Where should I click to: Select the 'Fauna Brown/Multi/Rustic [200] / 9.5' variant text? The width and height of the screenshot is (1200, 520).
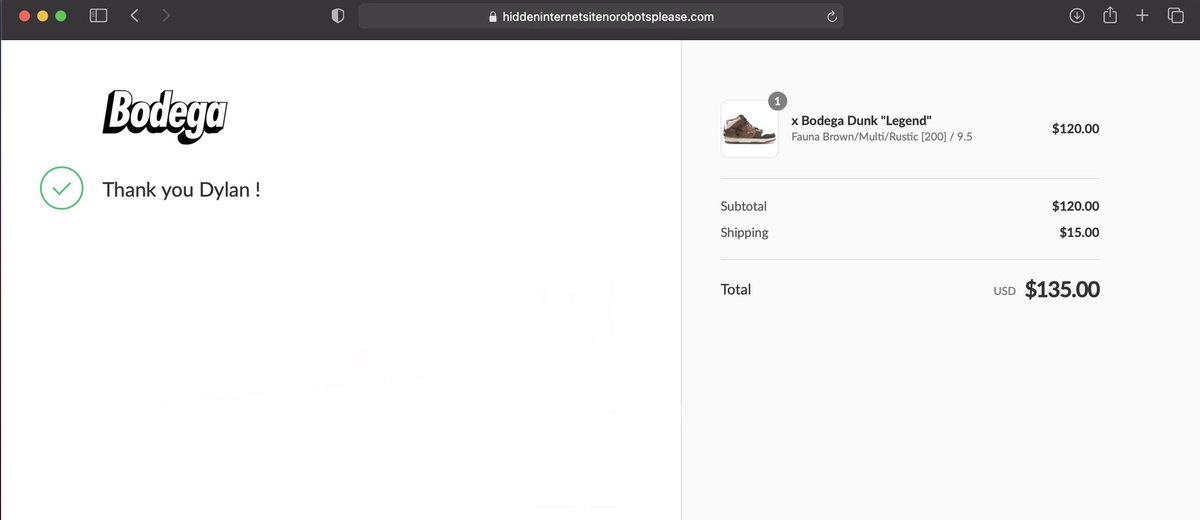(x=881, y=137)
